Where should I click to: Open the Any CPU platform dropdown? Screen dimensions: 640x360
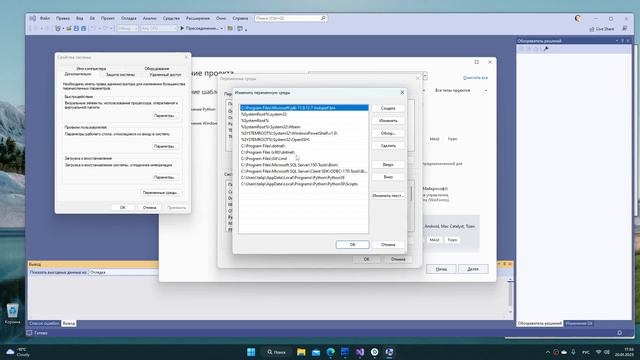point(159,29)
